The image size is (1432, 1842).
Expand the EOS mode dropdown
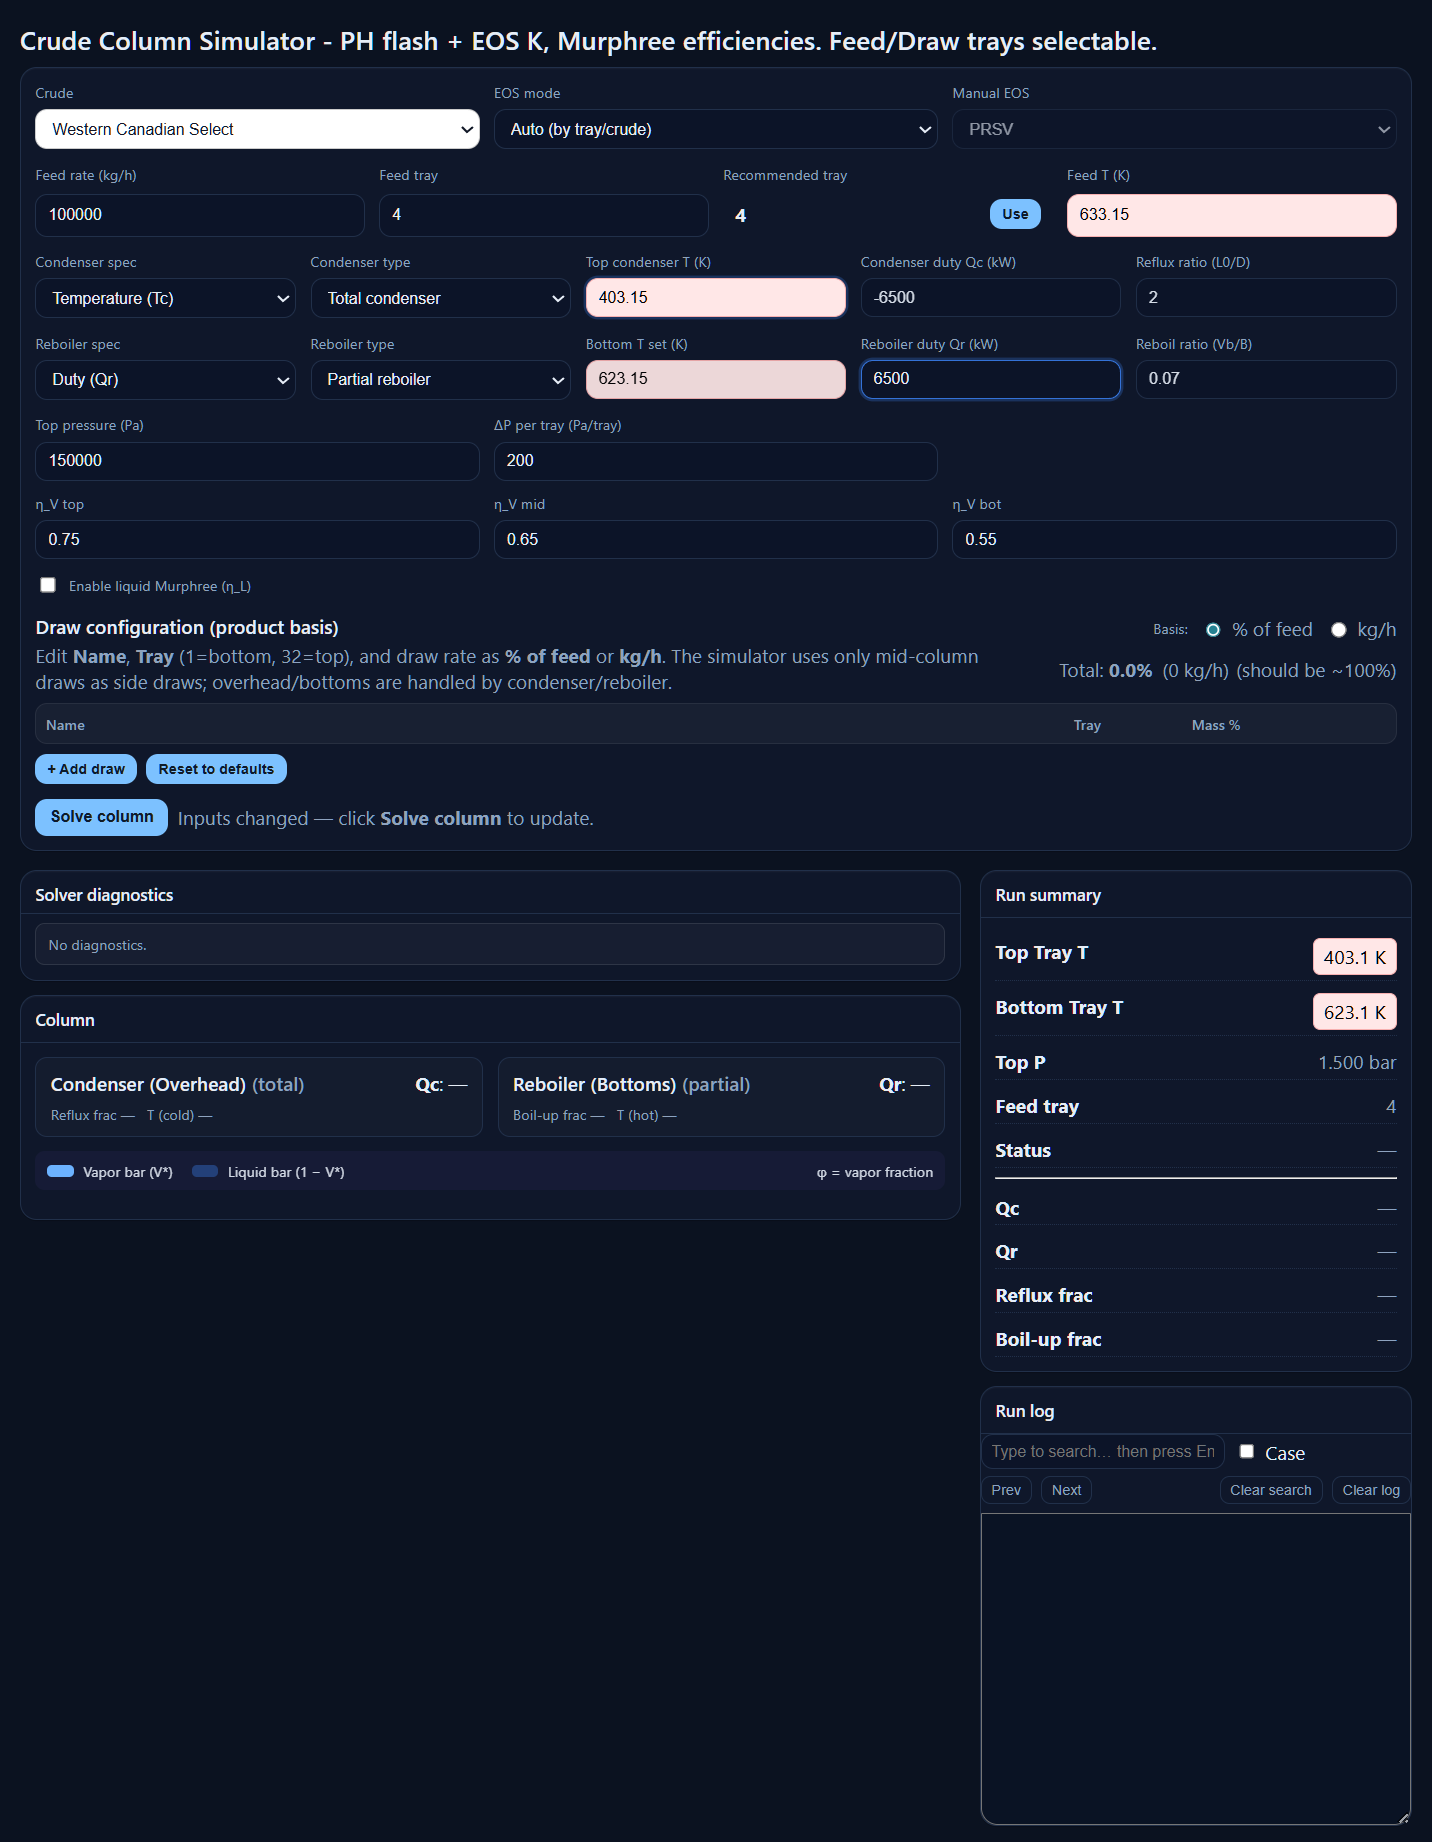click(x=715, y=129)
